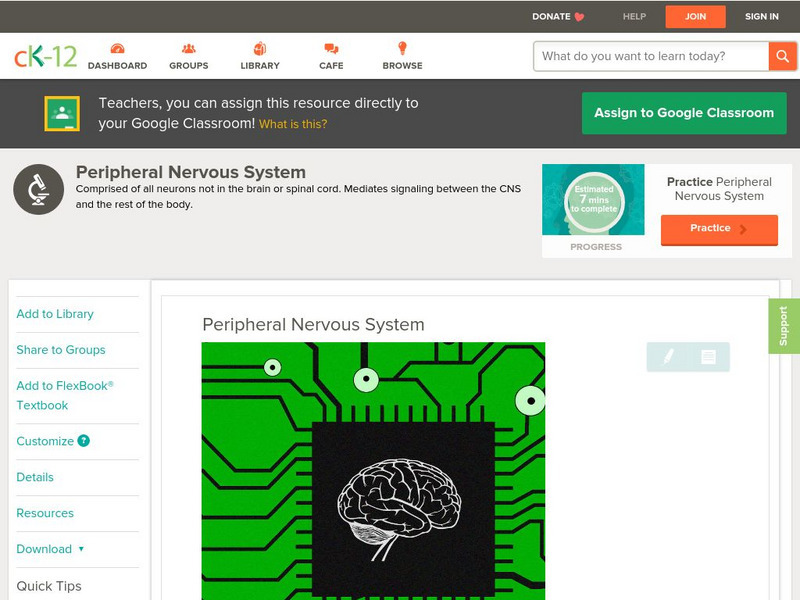The image size is (800, 600).
Task: Expand the Download dropdown arrow
Action: pyautogui.click(x=81, y=549)
